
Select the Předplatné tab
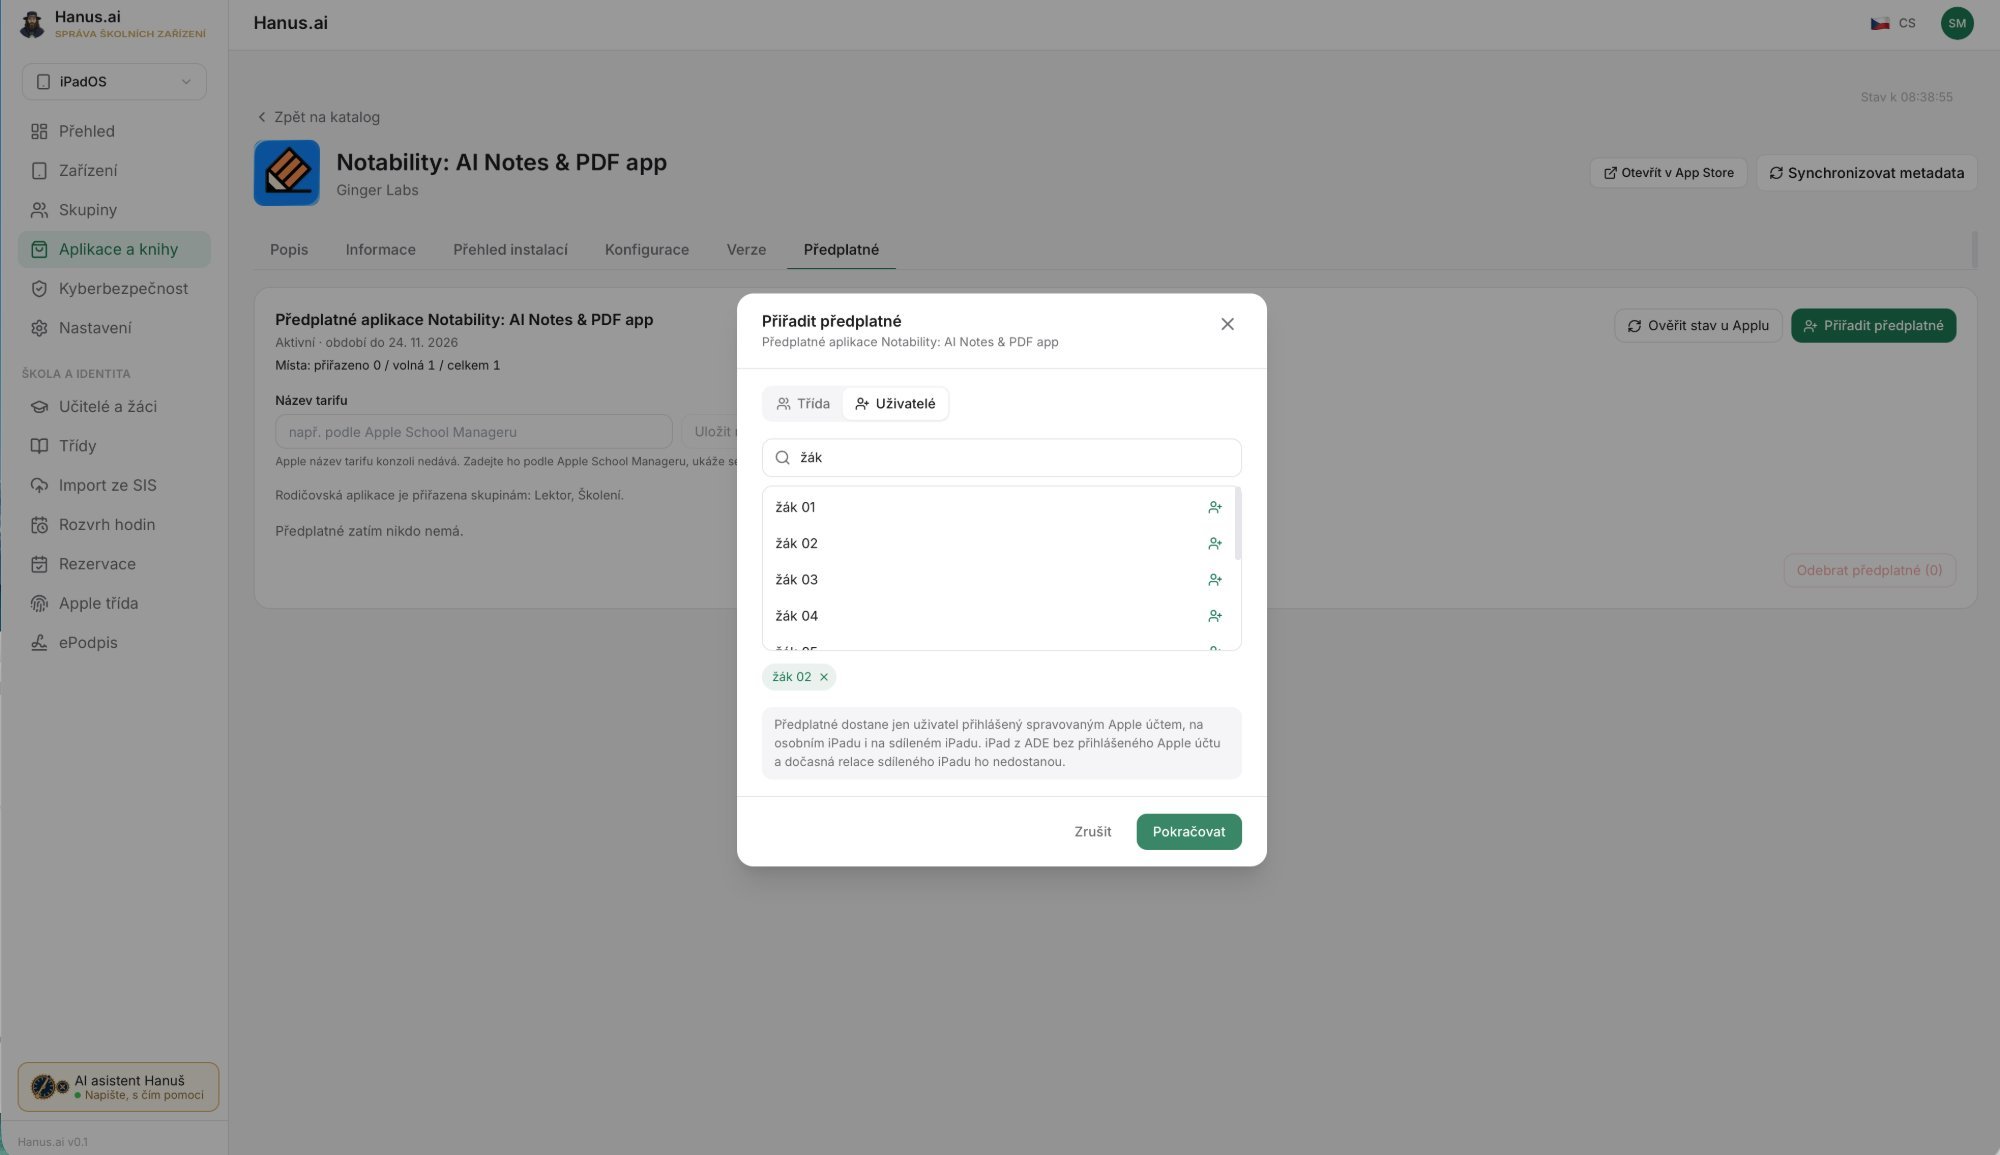click(841, 250)
